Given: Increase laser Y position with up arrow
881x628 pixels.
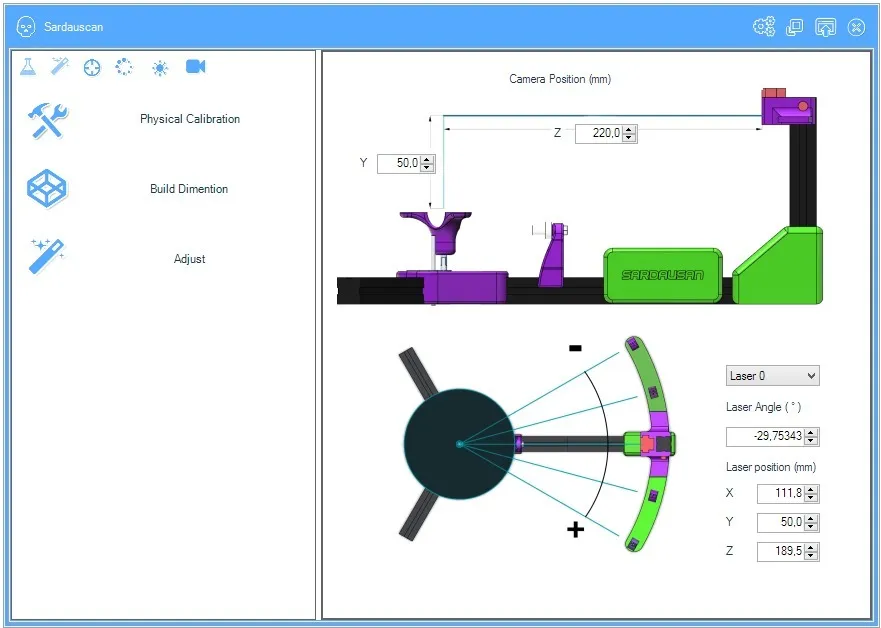Looking at the screenshot, I should (x=811, y=518).
